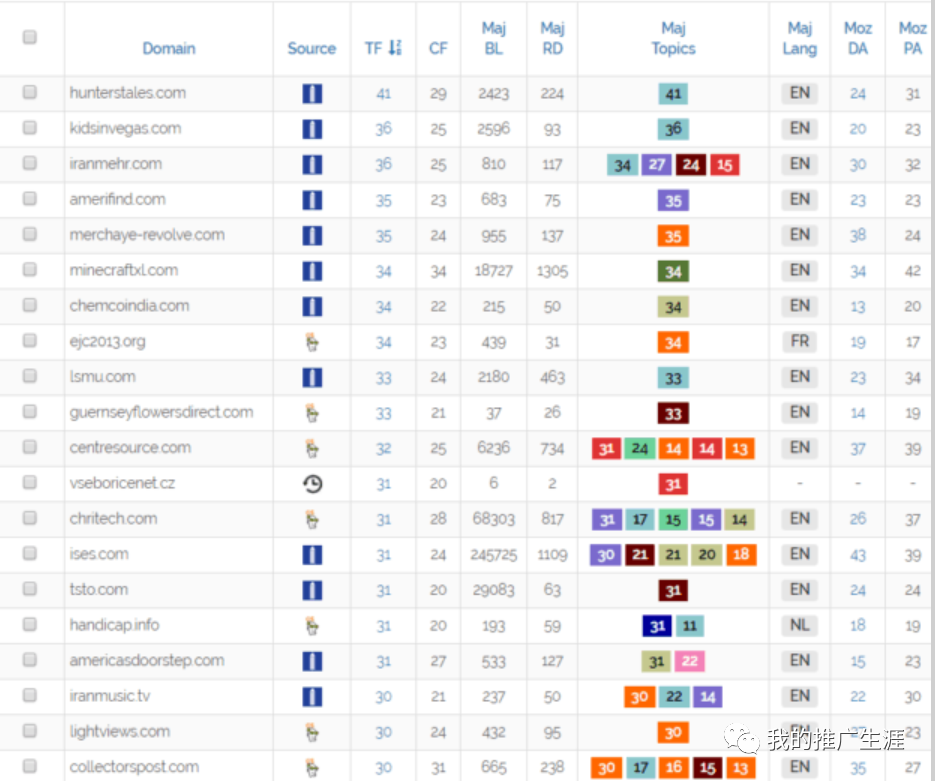935x781 pixels.
Task: Click the source icon for amerifind.com
Action: [312, 200]
